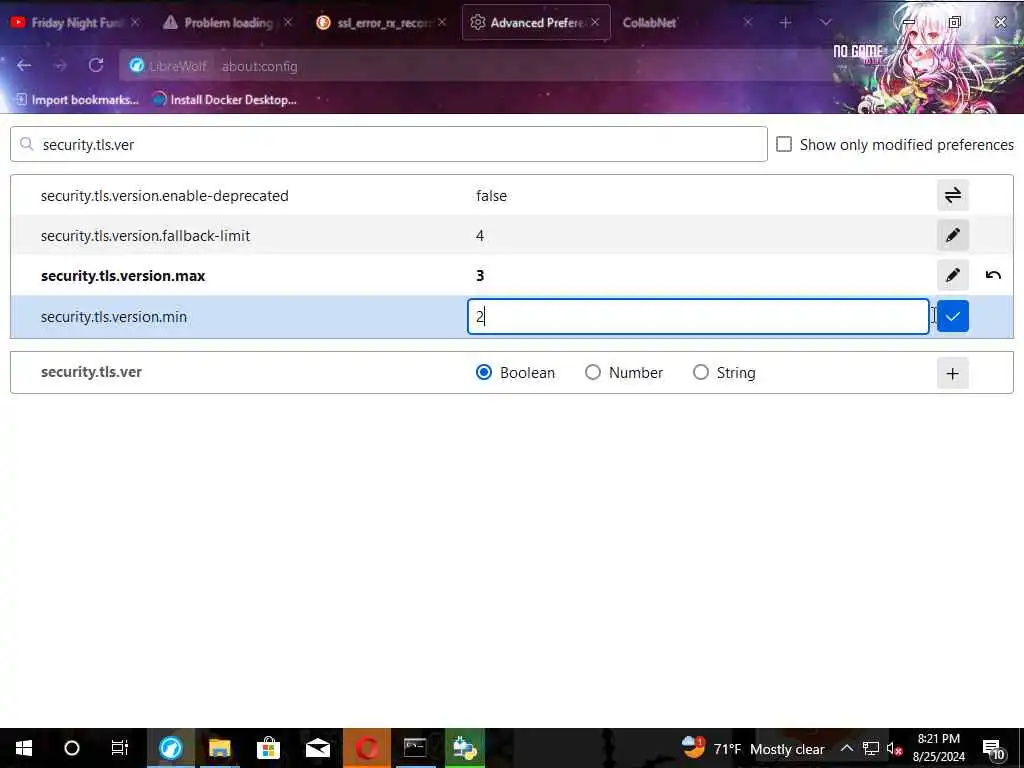
Task: Click the value 3 for version.max
Action: click(x=480, y=276)
